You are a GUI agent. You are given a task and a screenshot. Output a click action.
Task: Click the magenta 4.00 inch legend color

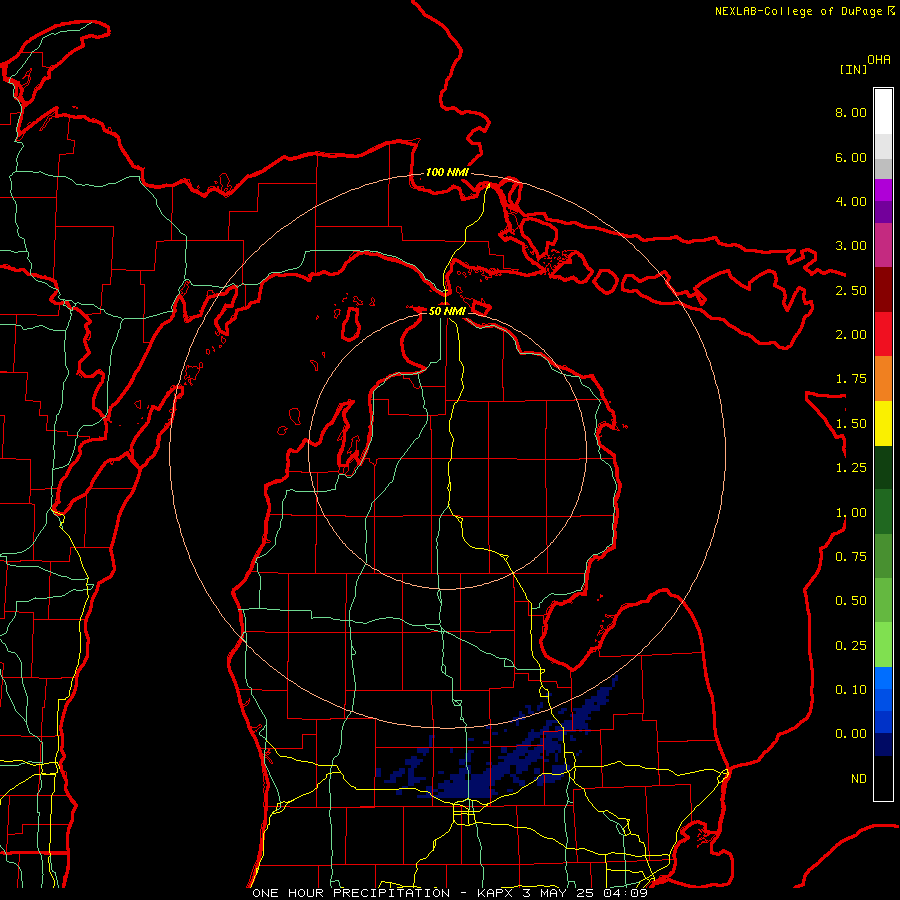(883, 190)
